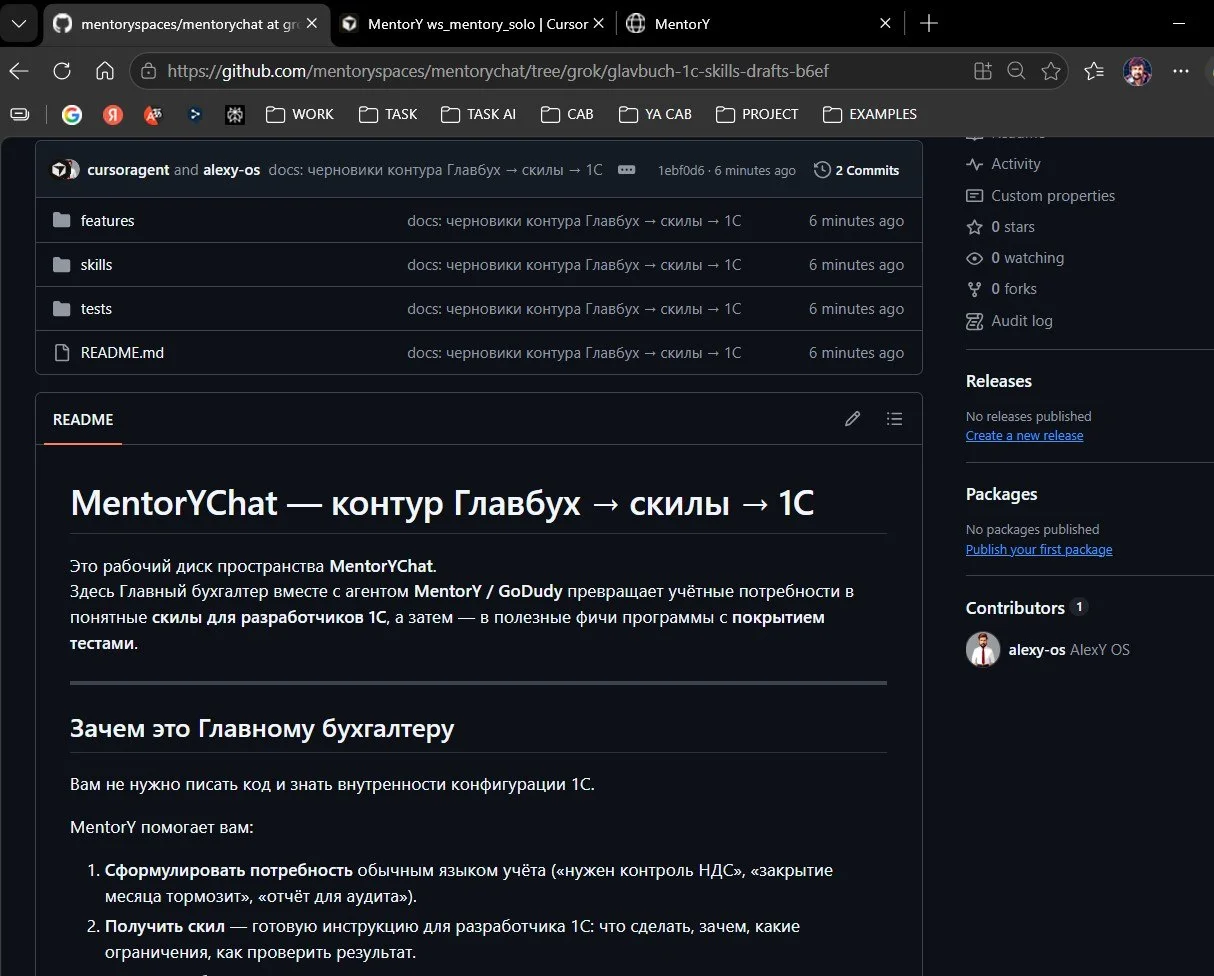
Task: View the 0 stars stargazers link
Action: 1000,227
